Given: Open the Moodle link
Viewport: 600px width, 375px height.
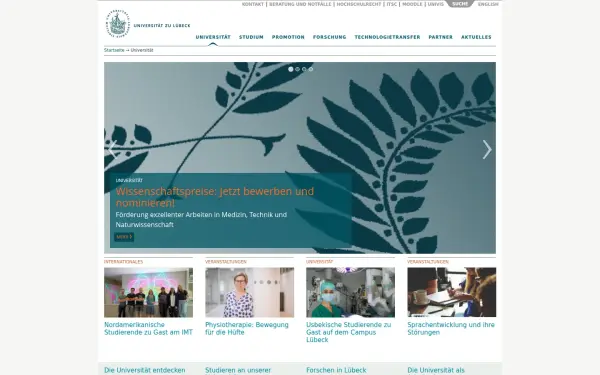Looking at the screenshot, I should [412, 4].
